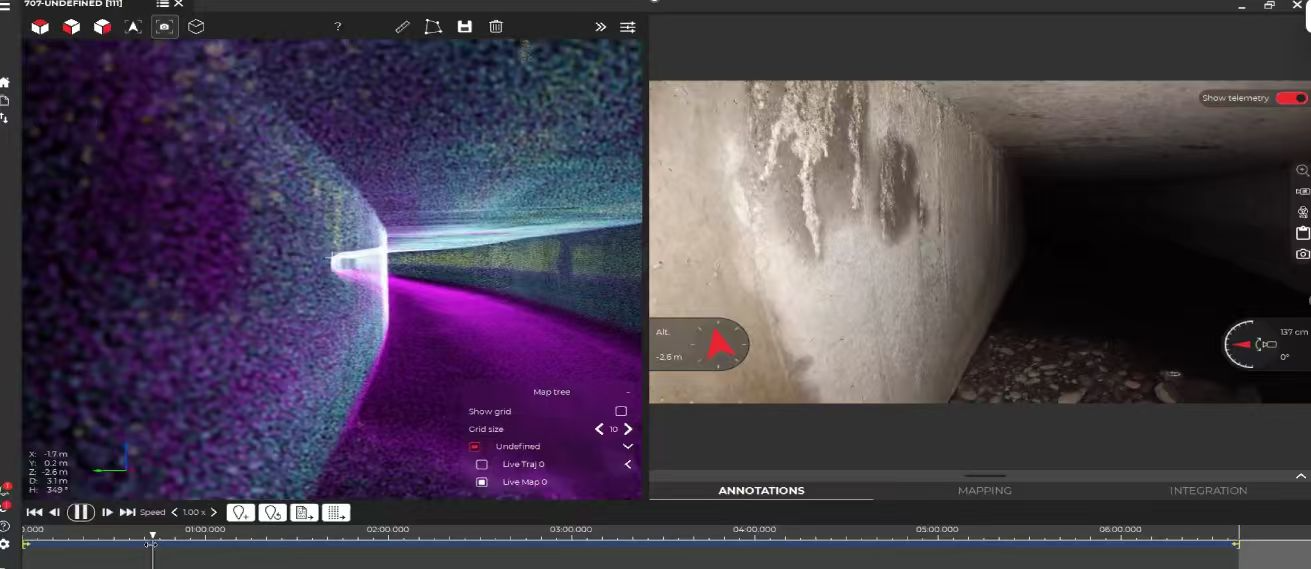
Task: Disable the Live Map 0 checkbox
Action: 482,482
